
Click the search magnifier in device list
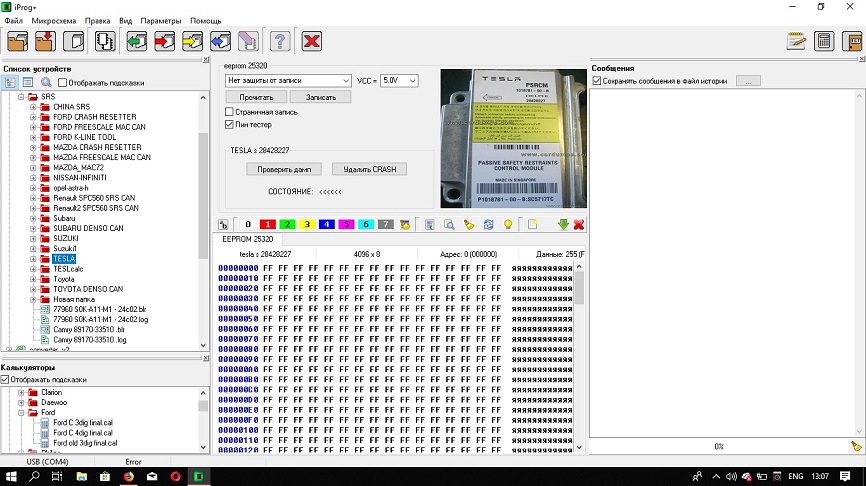click(46, 82)
